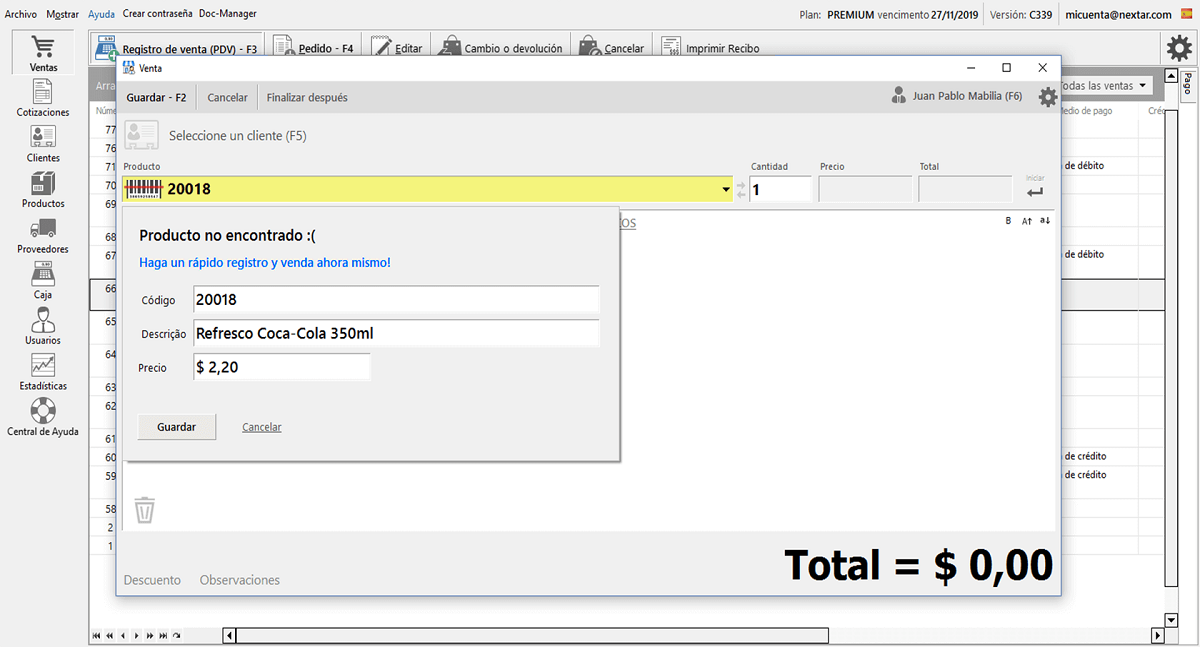The image size is (1200, 647).
Task: Toggle ascending sort with the At icon
Action: point(1026,222)
